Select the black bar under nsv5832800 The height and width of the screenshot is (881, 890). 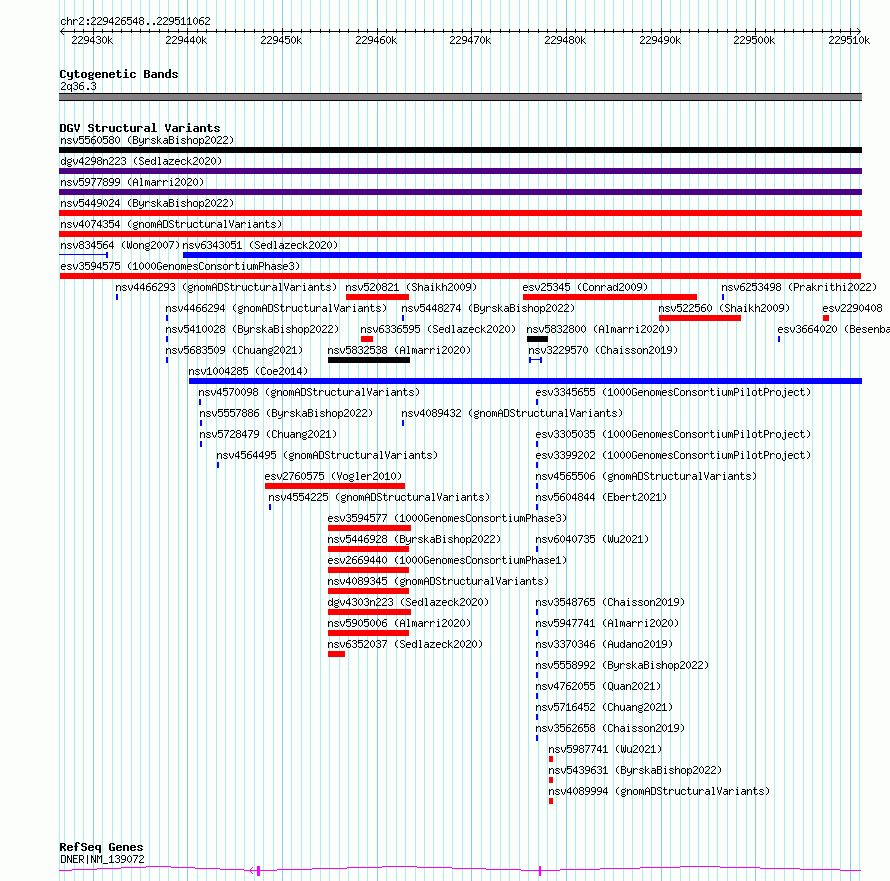tap(538, 339)
